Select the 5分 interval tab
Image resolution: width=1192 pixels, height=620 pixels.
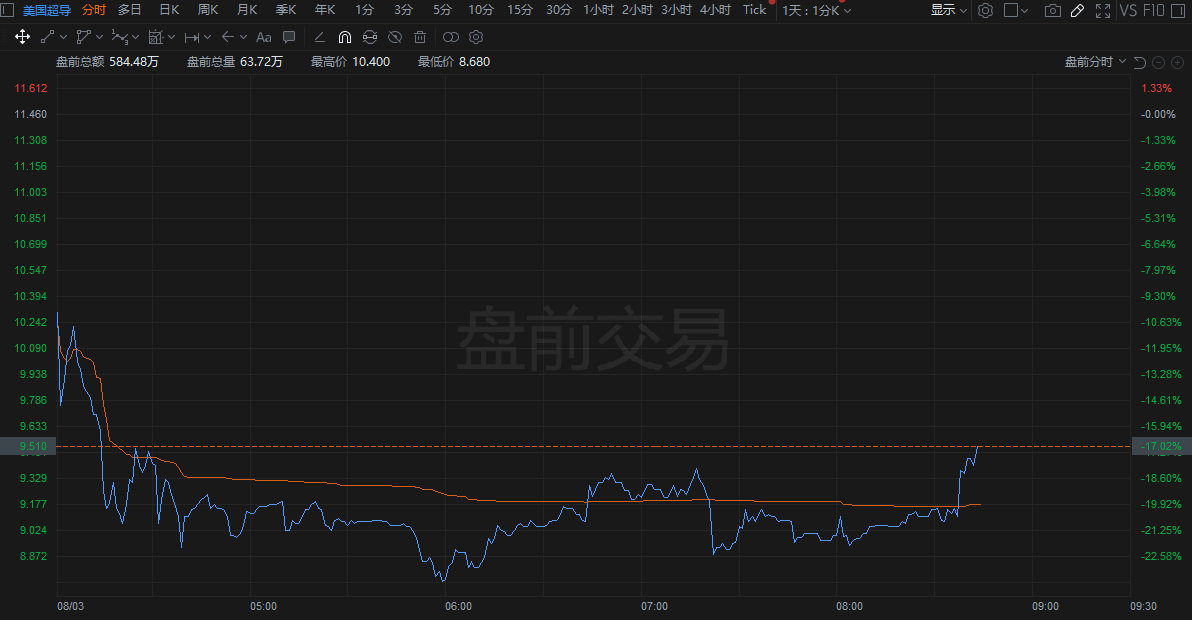pyautogui.click(x=442, y=10)
